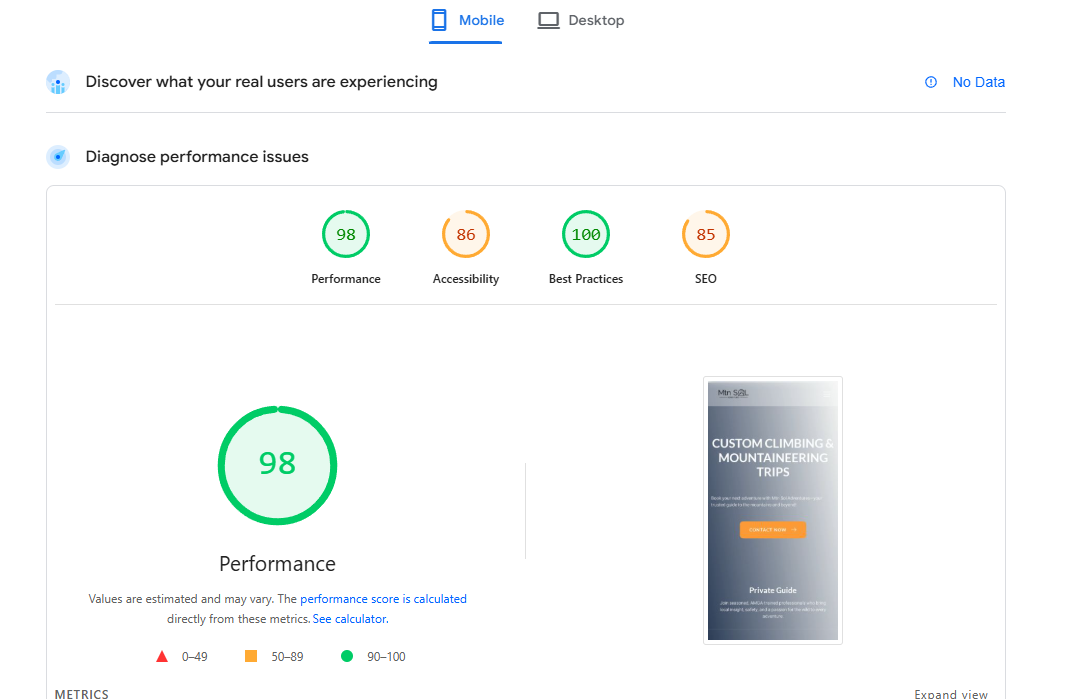Click the red triangle 0–49 legend marker

tap(162, 657)
